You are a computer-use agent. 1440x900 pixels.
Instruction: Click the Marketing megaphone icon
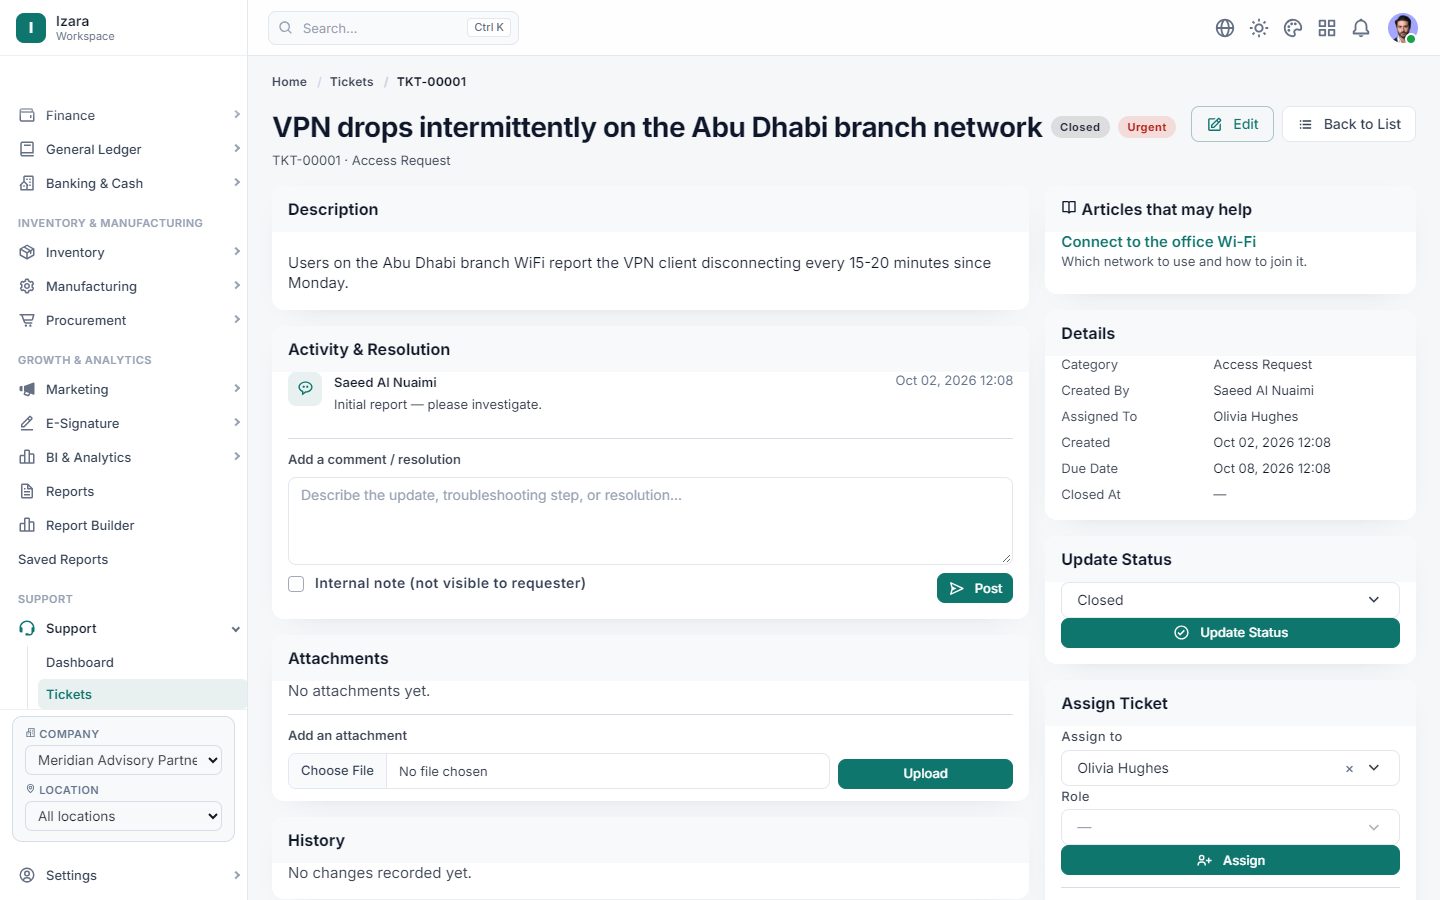click(27, 389)
